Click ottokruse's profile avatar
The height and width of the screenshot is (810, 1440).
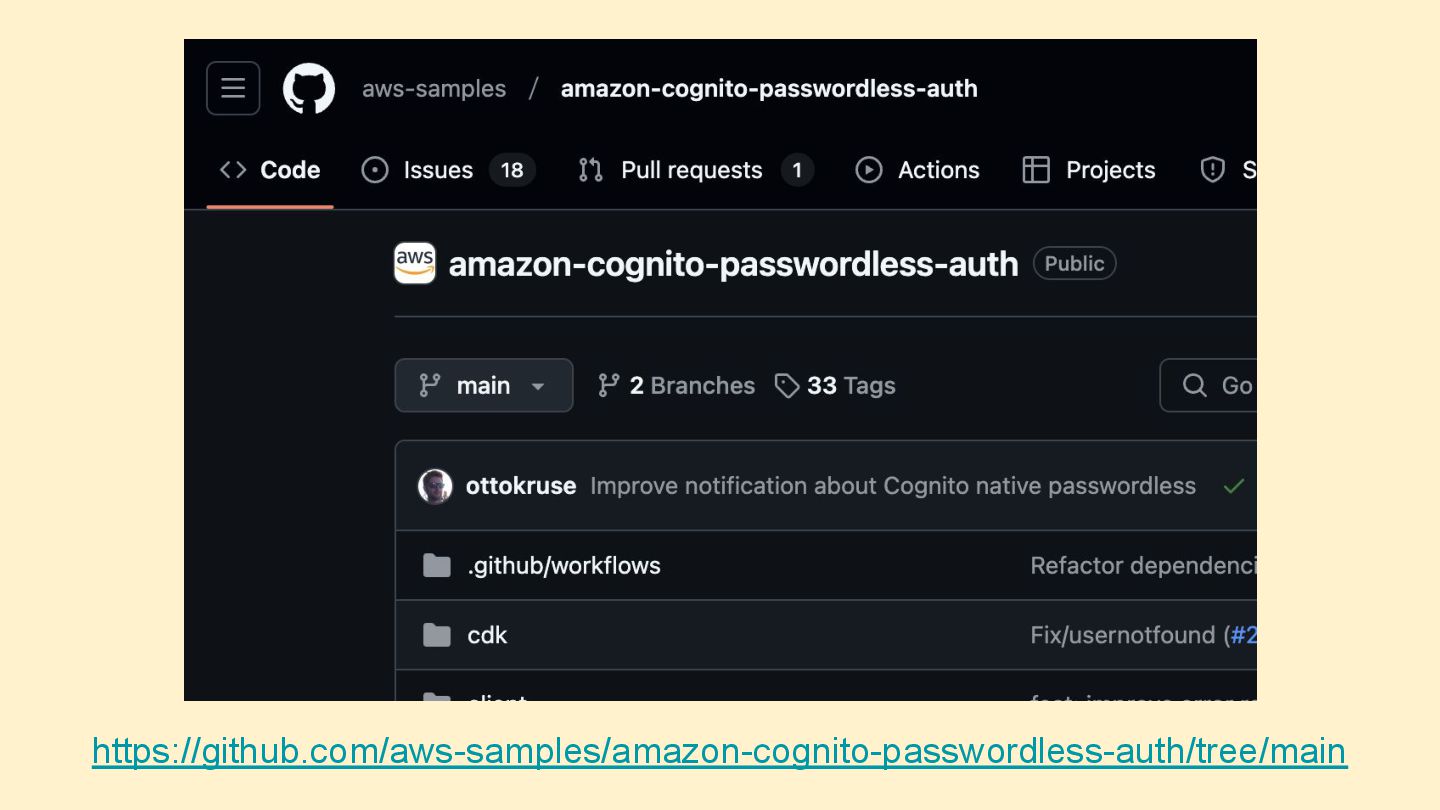pyautogui.click(x=435, y=486)
